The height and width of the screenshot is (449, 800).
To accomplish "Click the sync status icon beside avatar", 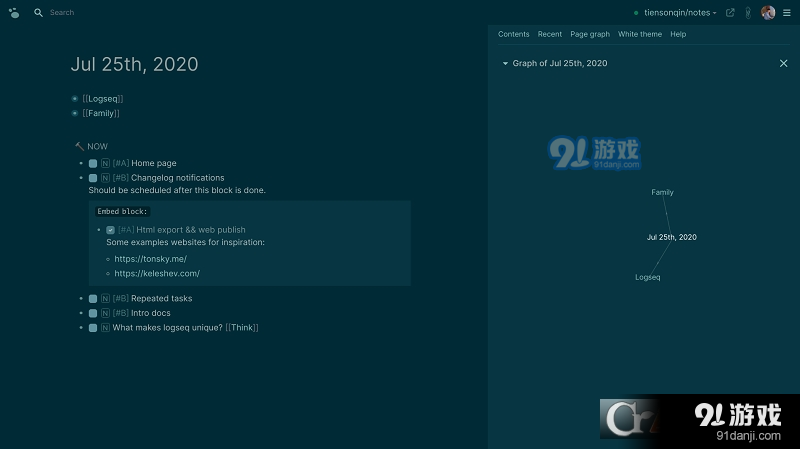I will tap(748, 13).
